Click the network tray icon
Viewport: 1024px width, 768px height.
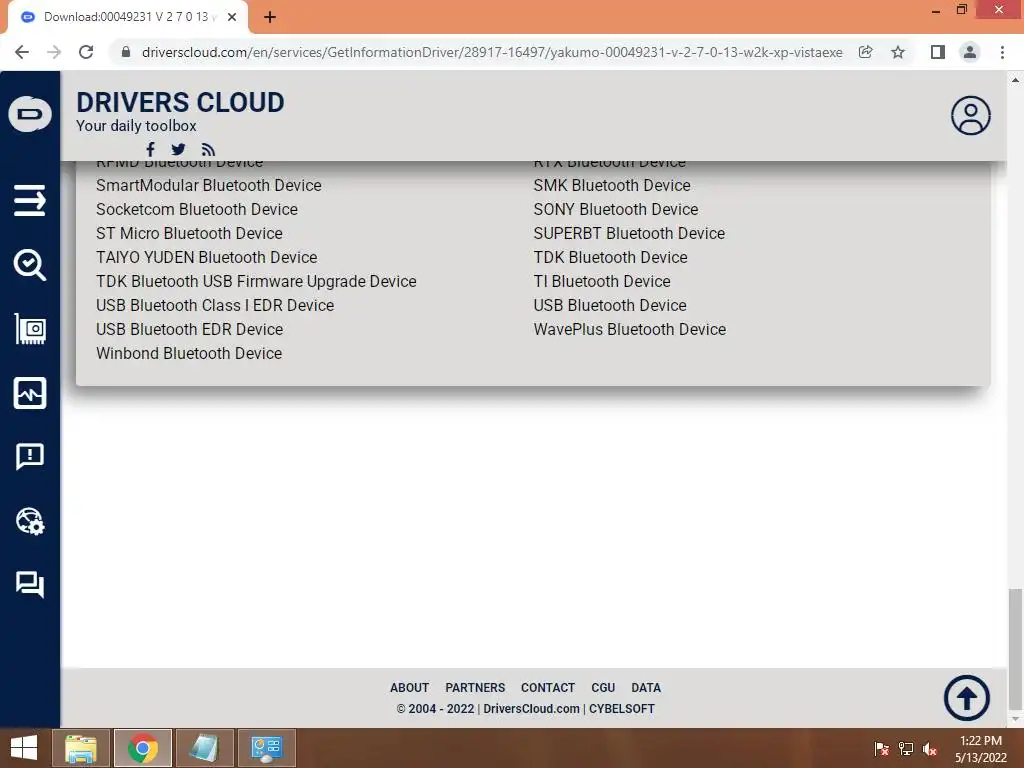906,749
